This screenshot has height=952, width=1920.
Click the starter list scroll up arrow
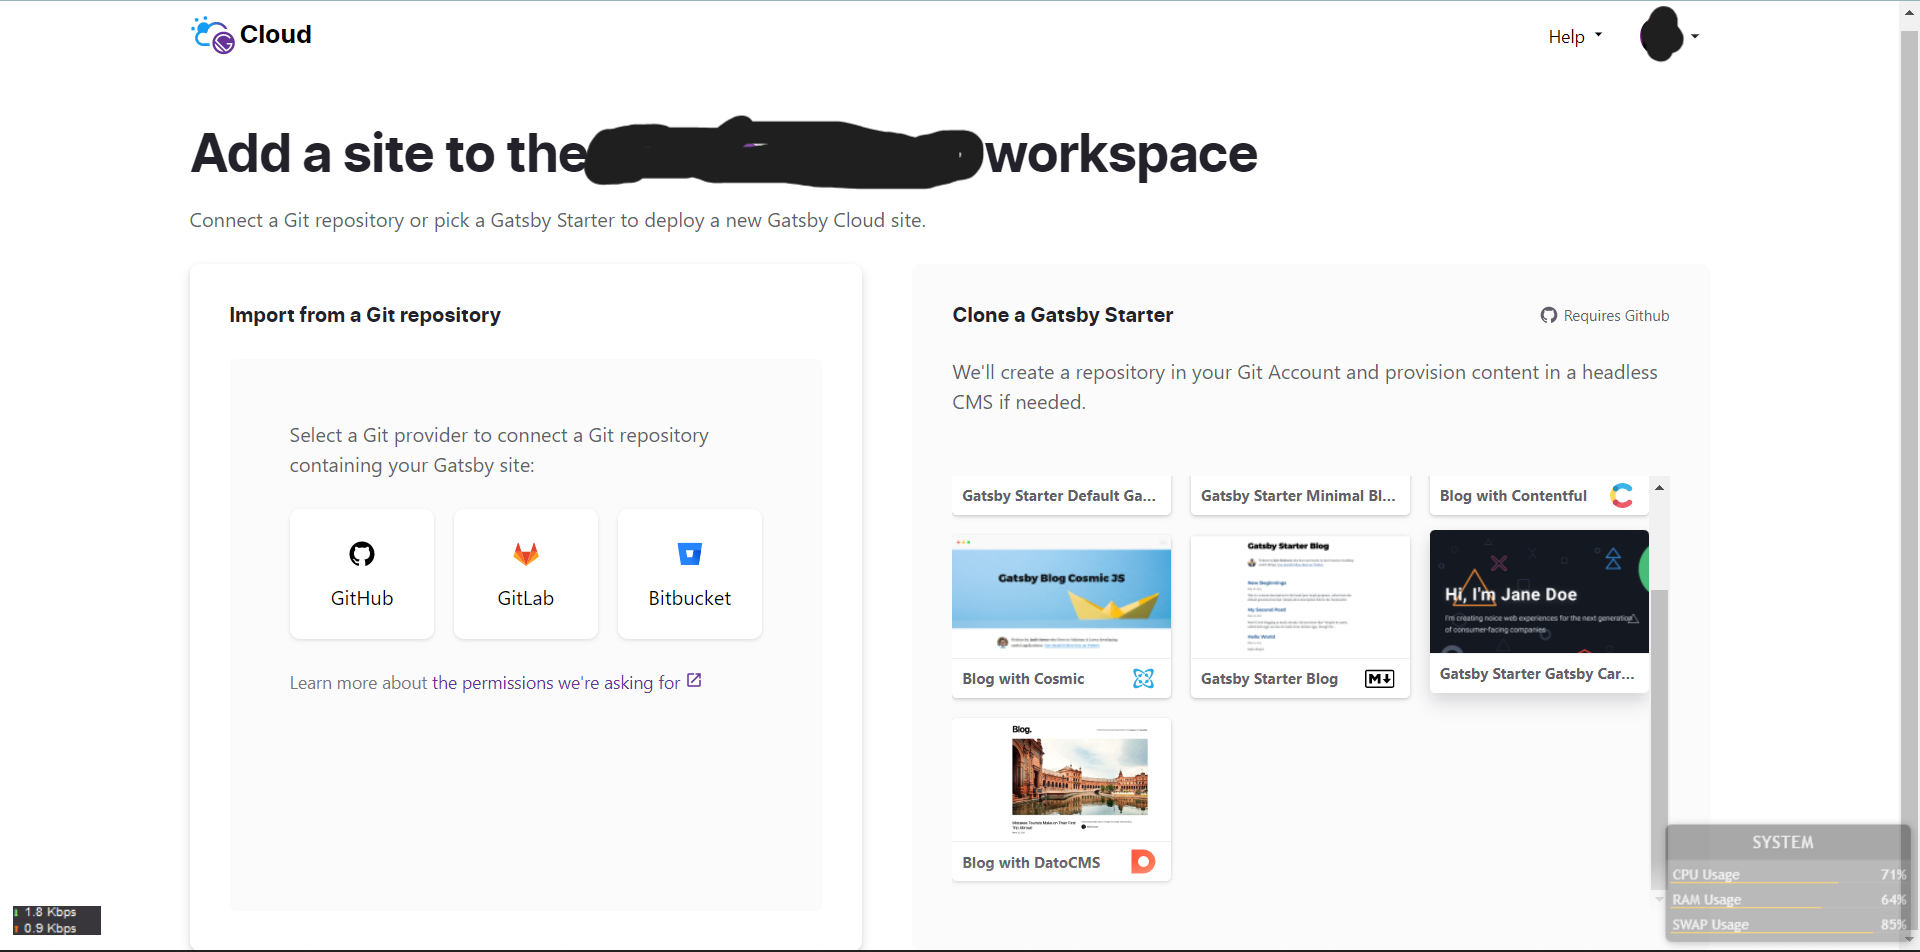[x=1659, y=488]
